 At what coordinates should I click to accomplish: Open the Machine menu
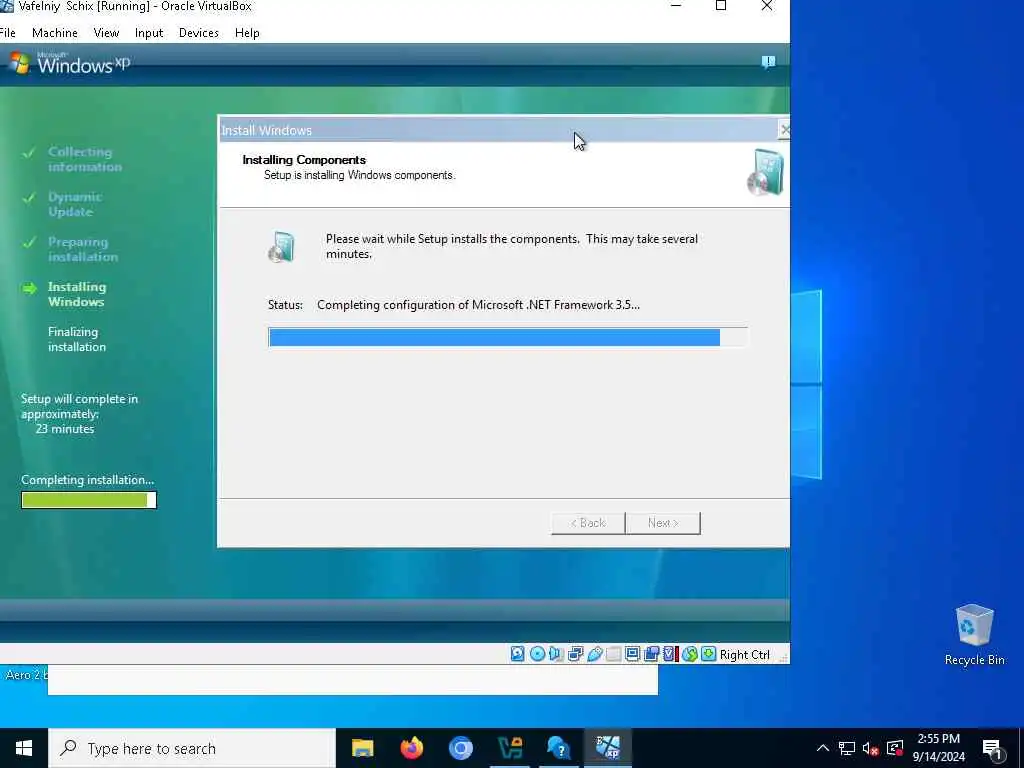coord(55,33)
